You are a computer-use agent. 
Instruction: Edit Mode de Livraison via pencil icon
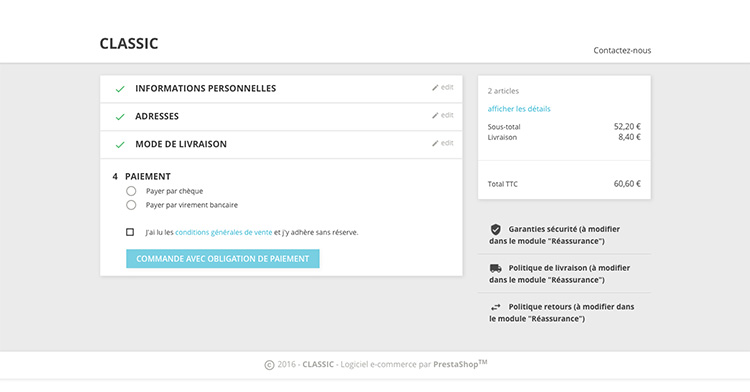435,143
